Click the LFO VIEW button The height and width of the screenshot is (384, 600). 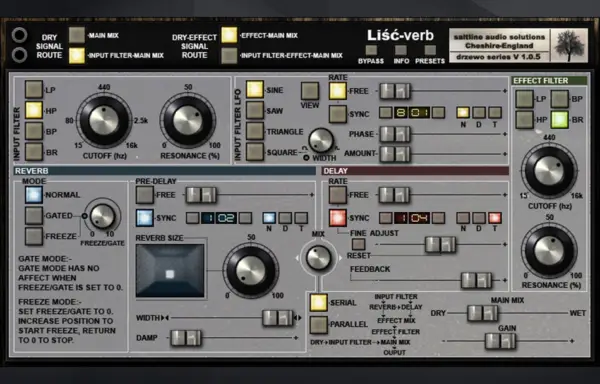(x=310, y=91)
